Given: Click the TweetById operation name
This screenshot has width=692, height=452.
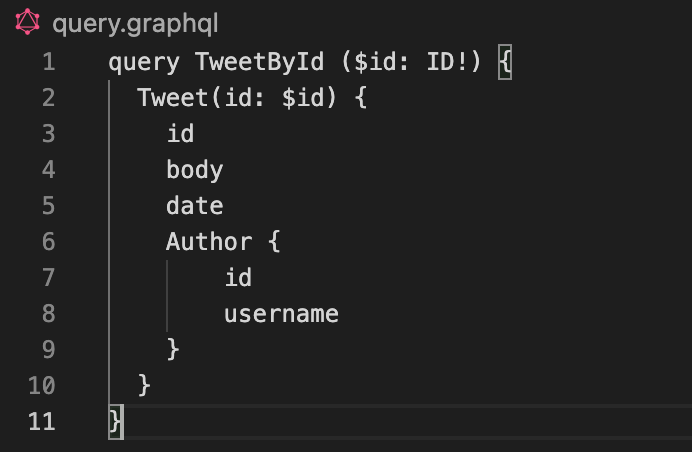Looking at the screenshot, I should pyautogui.click(x=259, y=62).
